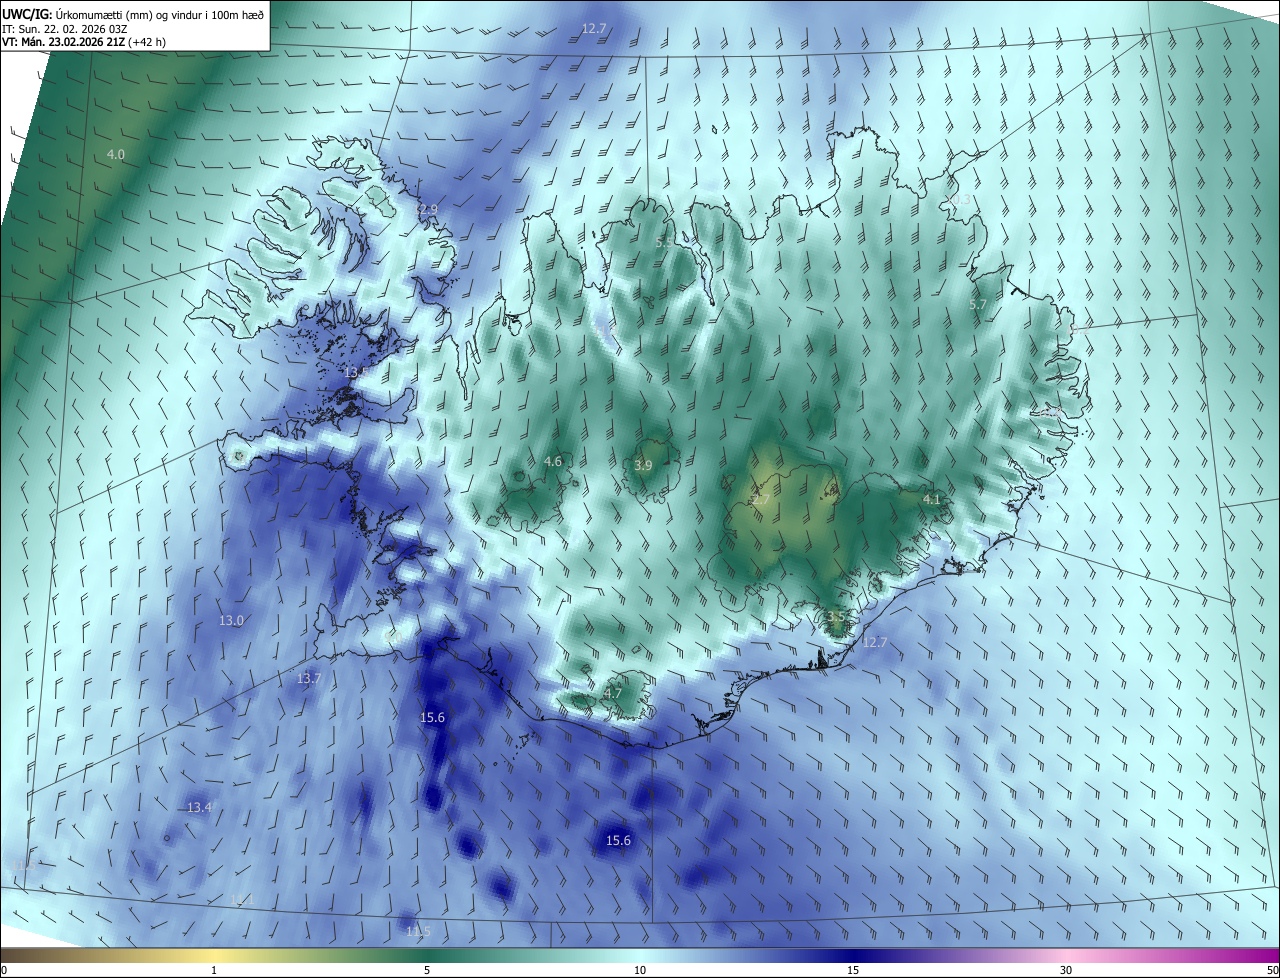Click the 3.5 value near the south coast glacier tip
This screenshot has width=1280, height=978.
pyautogui.click(x=836, y=616)
